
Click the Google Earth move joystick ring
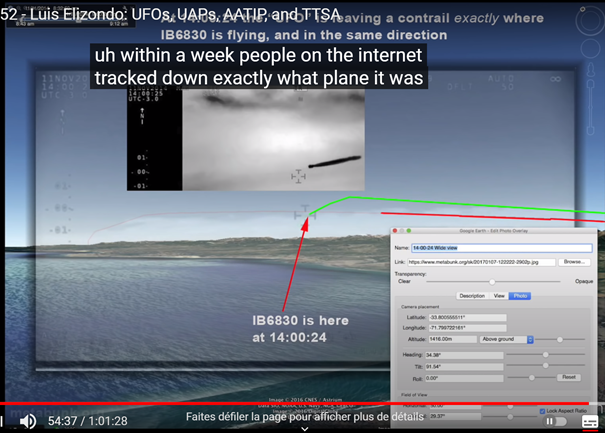590,49
